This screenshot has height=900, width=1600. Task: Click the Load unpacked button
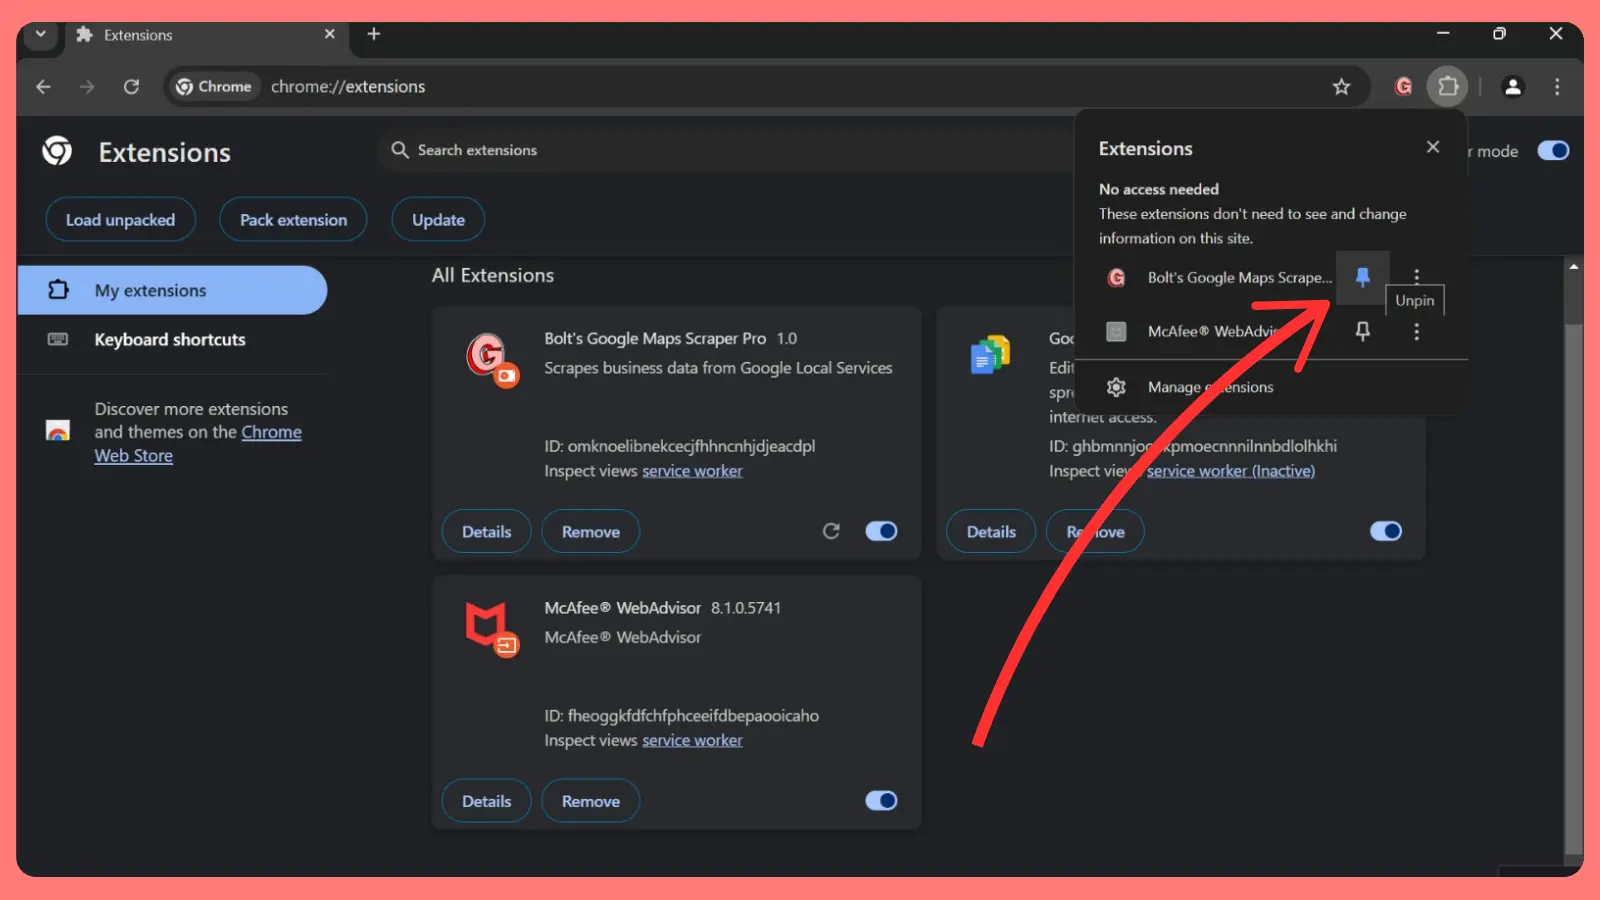[120, 220]
